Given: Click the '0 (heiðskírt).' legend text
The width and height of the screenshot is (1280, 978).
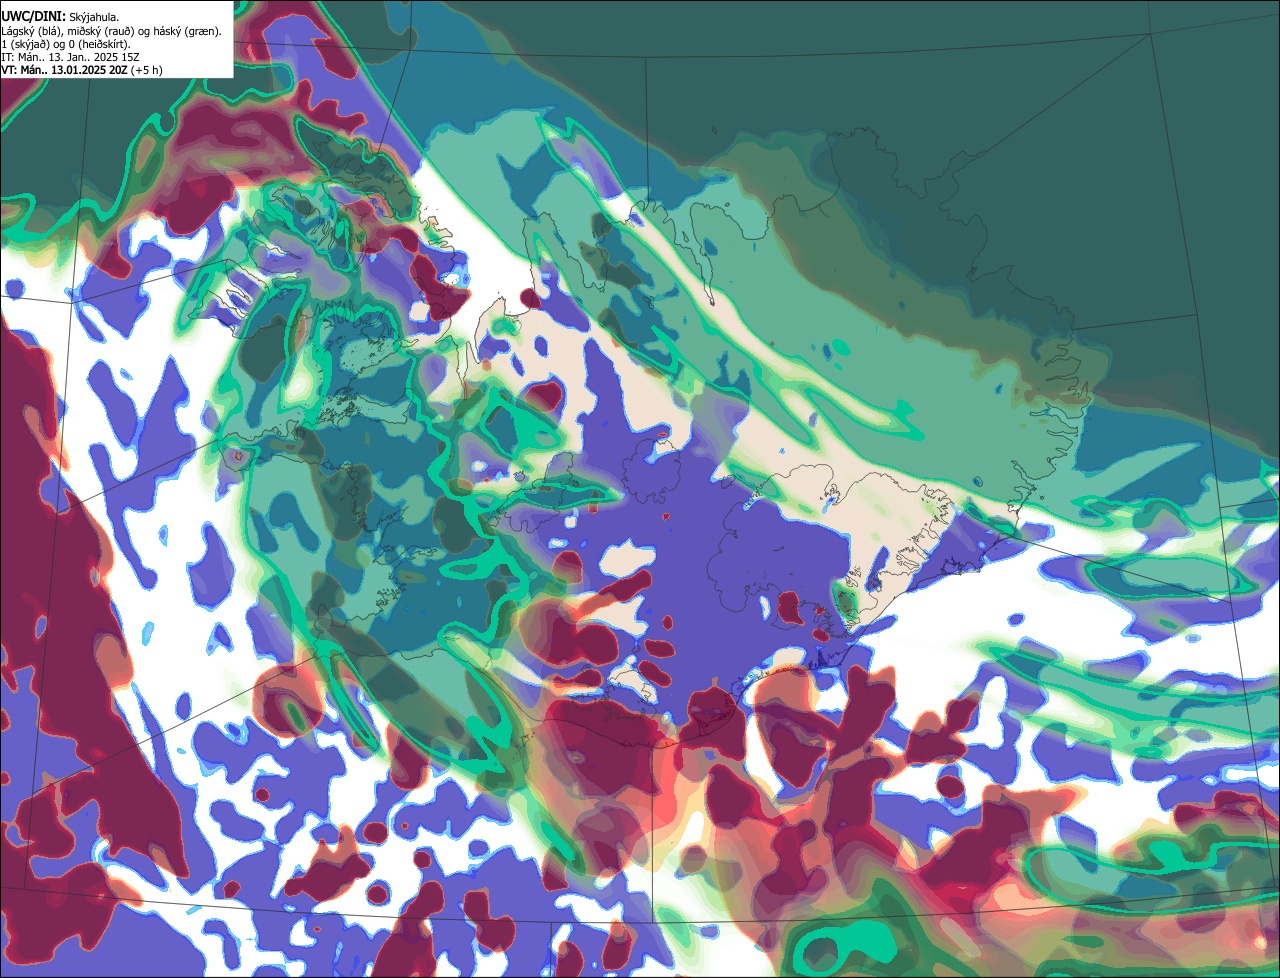Looking at the screenshot, I should click(x=99, y=45).
